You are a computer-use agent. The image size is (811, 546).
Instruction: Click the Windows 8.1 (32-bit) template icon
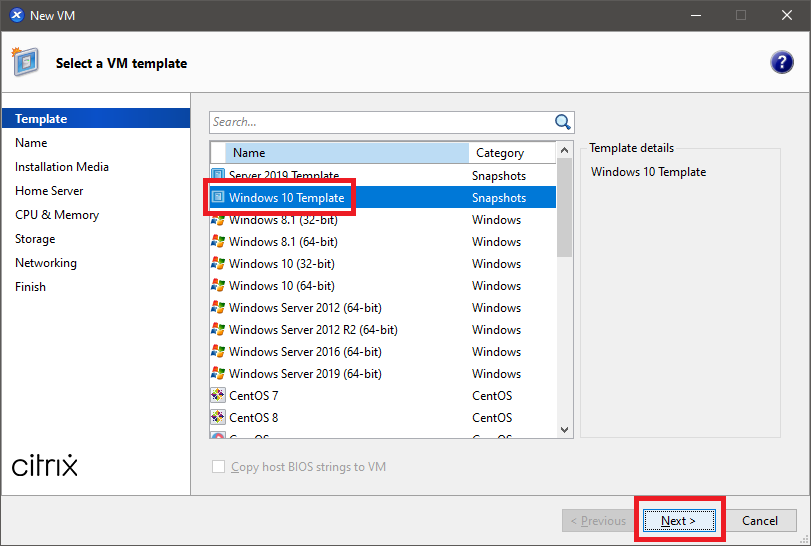pyautogui.click(x=218, y=220)
